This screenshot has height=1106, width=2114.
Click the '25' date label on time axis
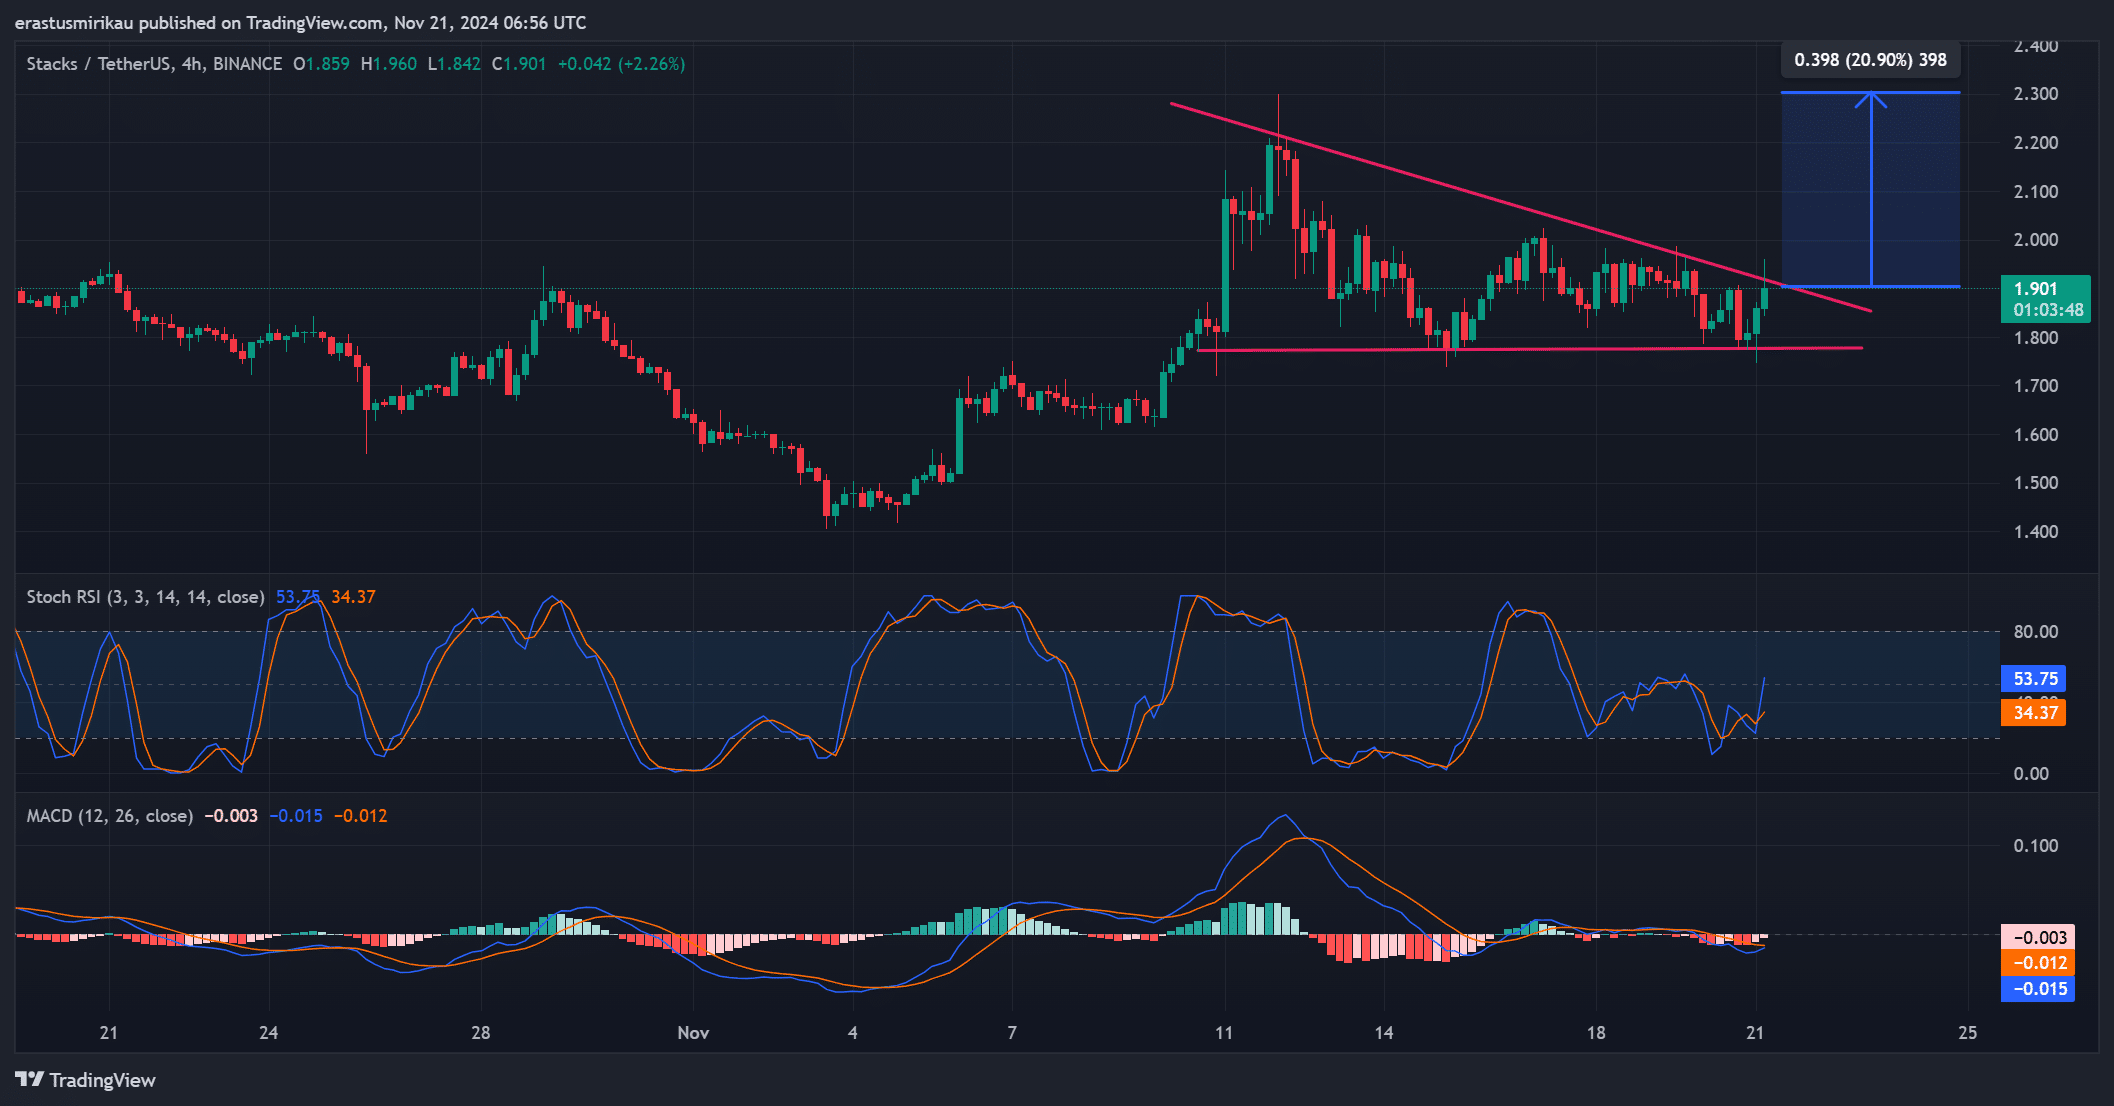(1967, 1033)
